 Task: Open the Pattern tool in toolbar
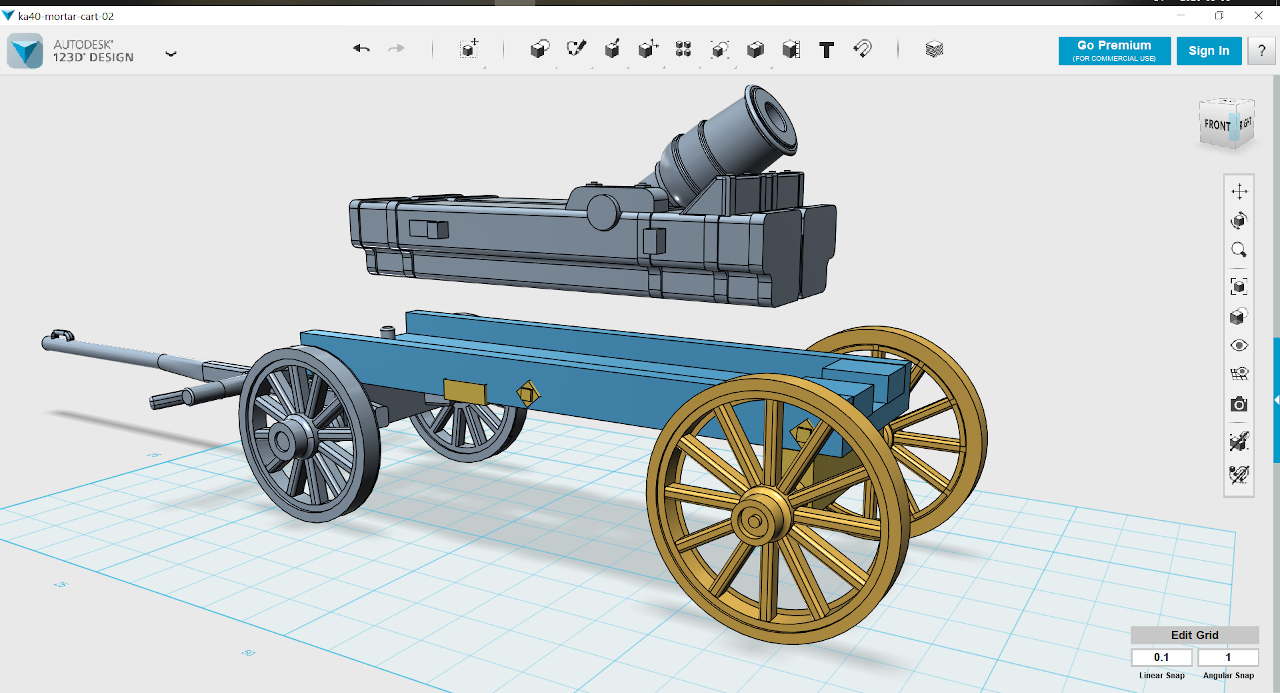click(684, 49)
